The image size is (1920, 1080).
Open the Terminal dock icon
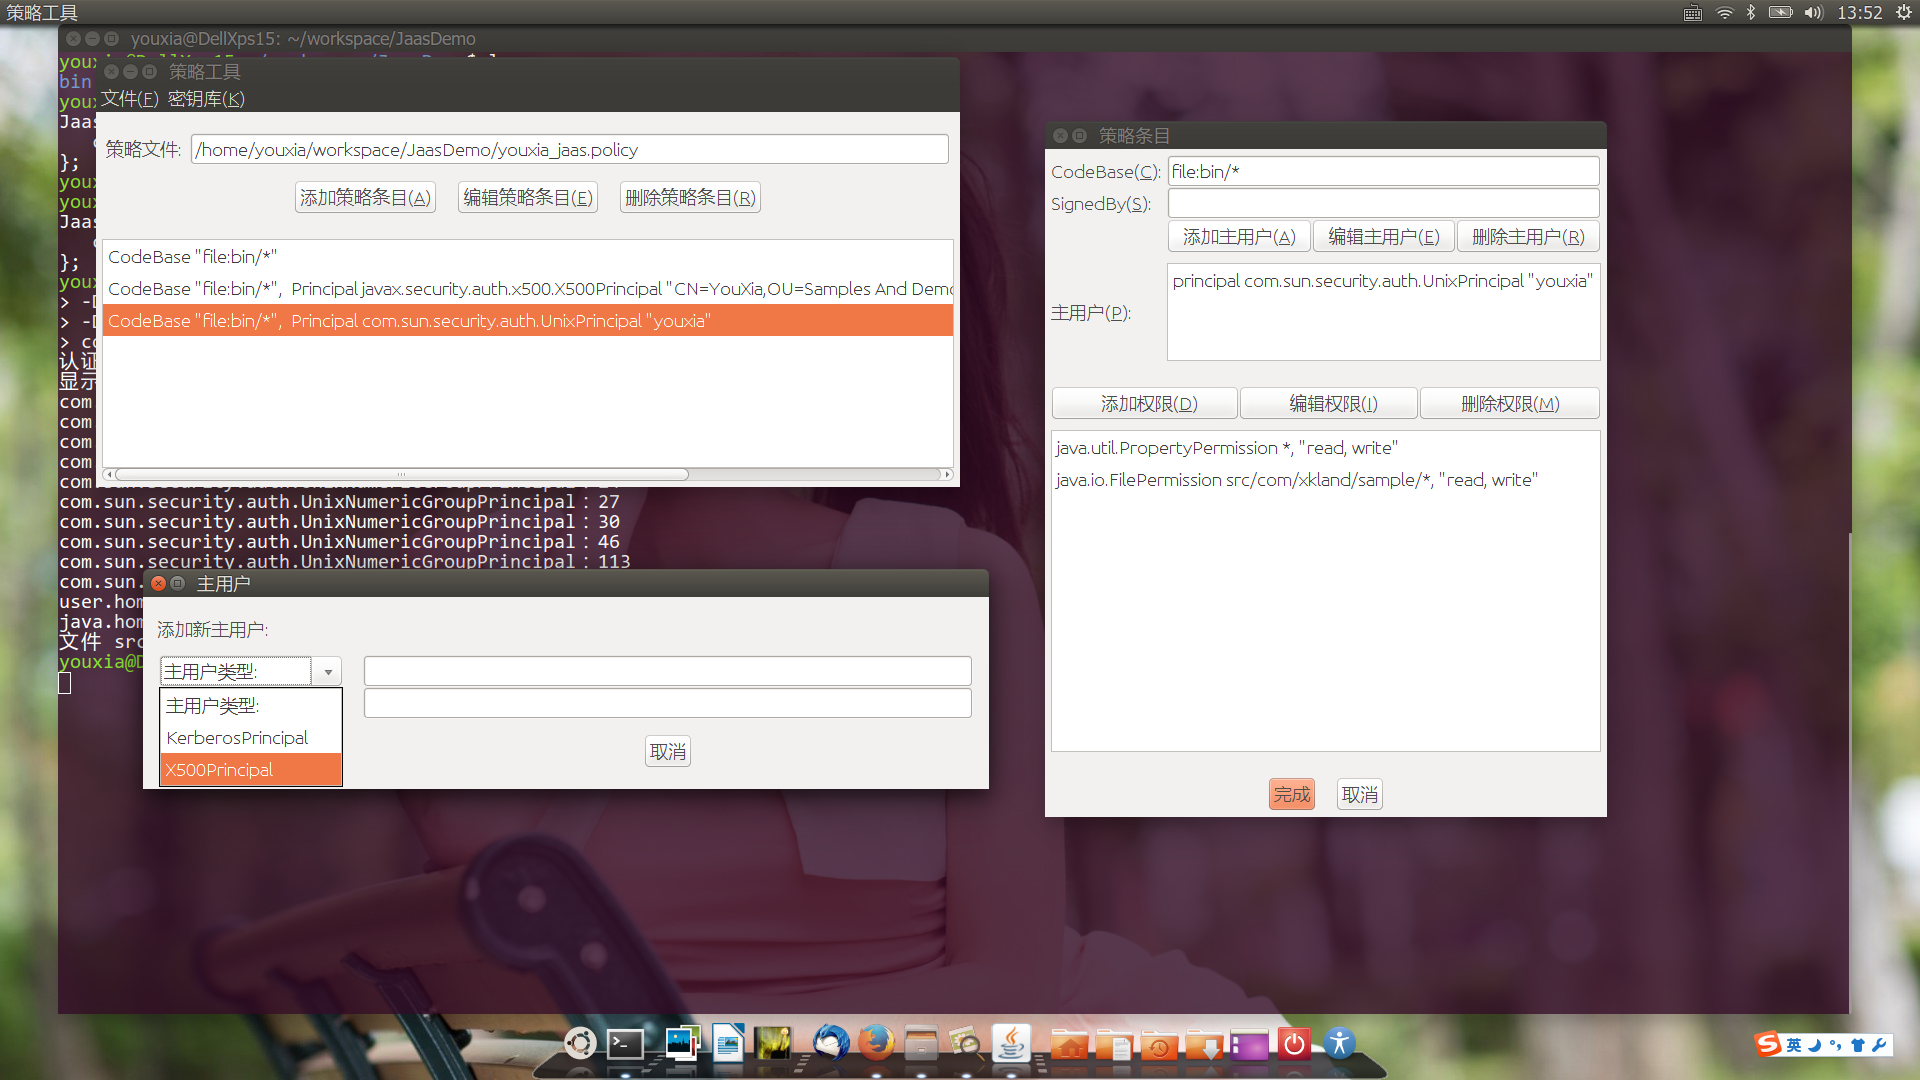[626, 1045]
